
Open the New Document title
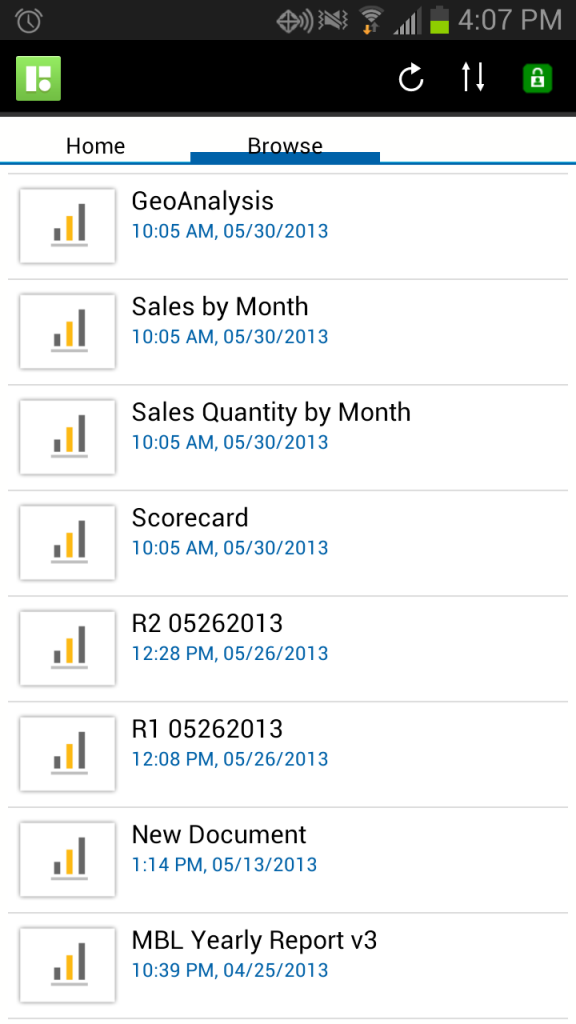pos(219,835)
